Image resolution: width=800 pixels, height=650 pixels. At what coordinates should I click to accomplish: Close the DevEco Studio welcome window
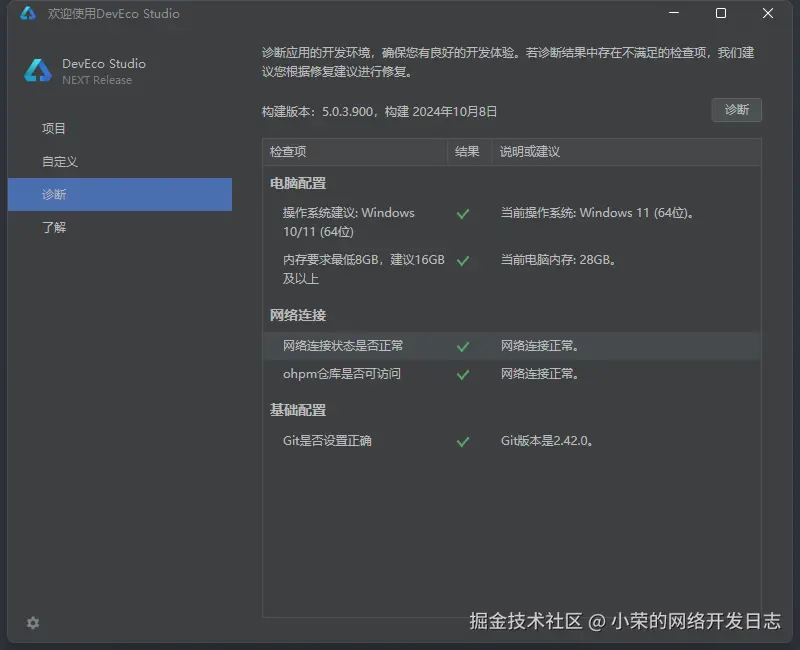[x=768, y=13]
